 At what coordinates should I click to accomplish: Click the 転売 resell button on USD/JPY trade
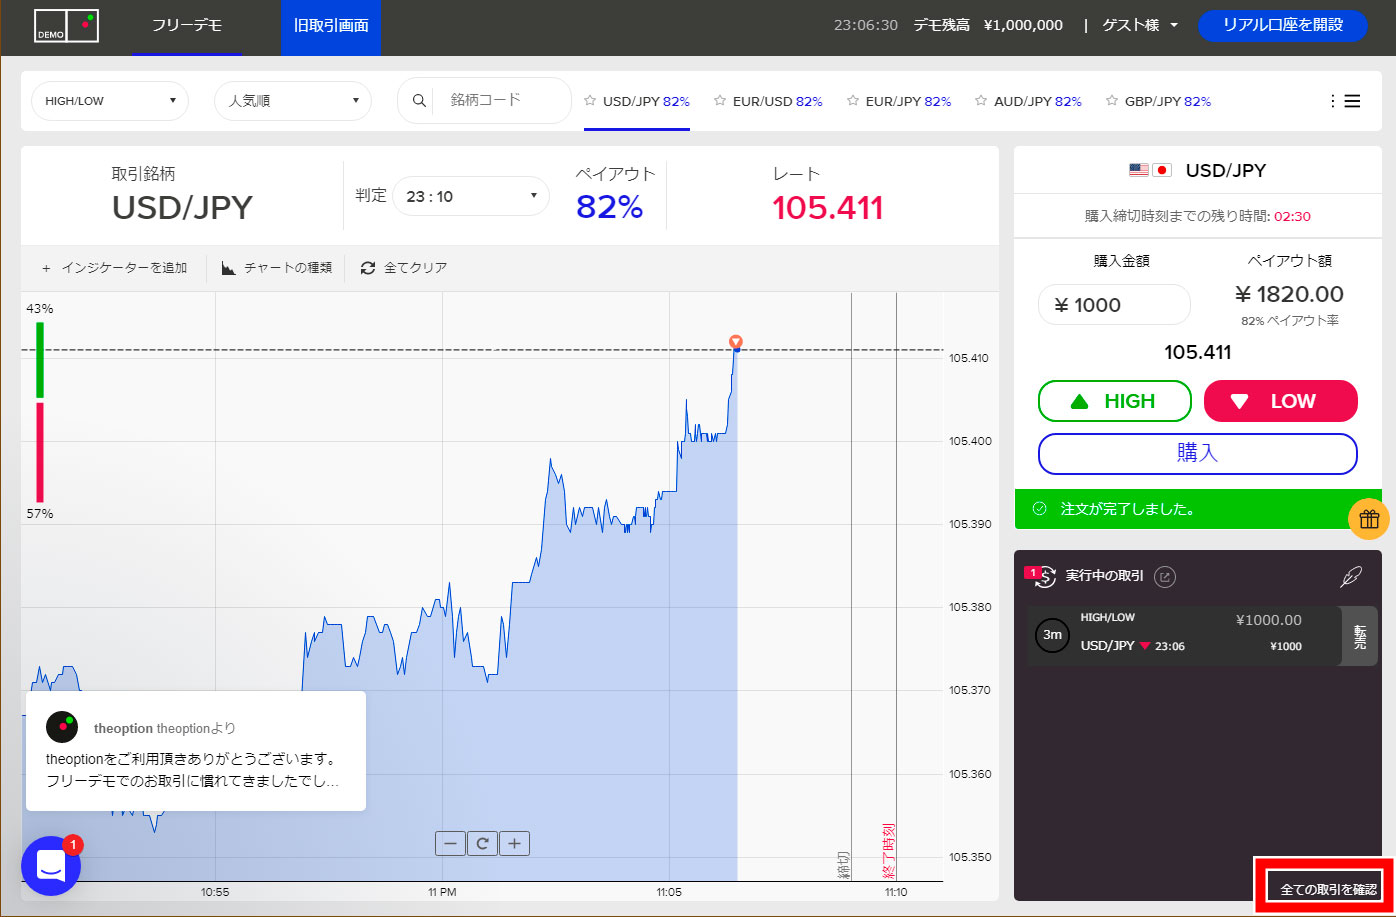pyautogui.click(x=1359, y=636)
